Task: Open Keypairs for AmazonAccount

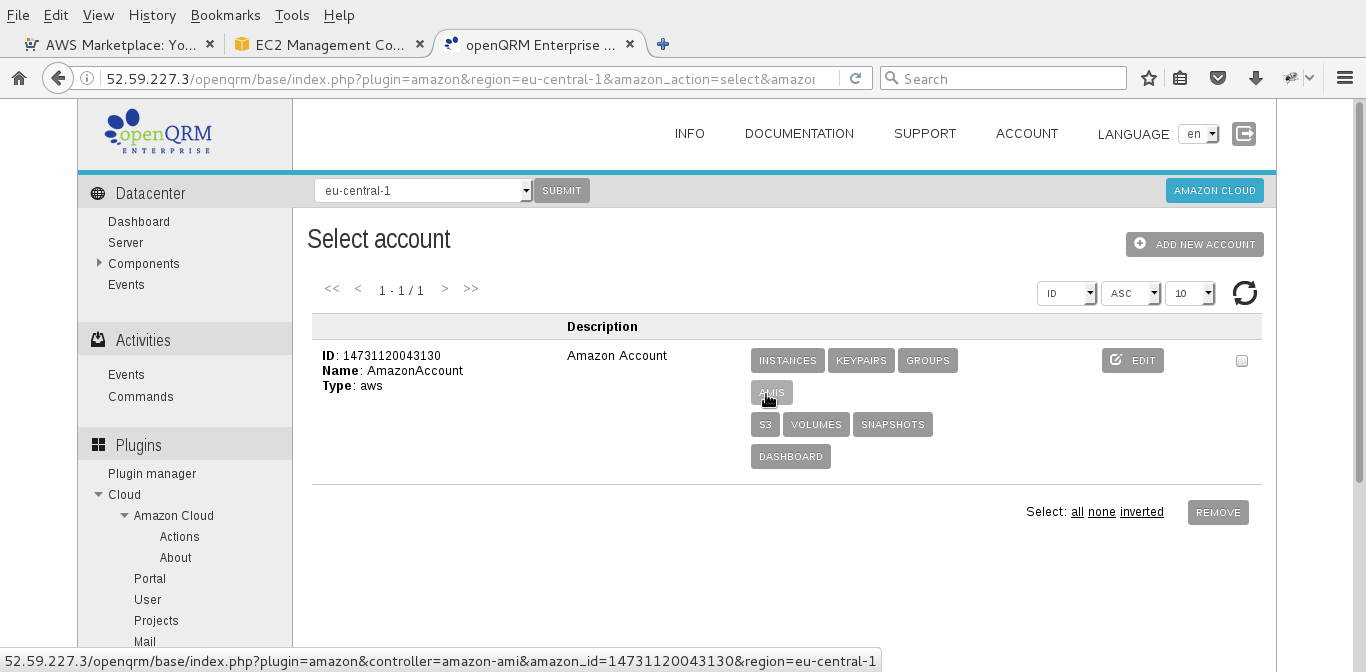Action: click(x=861, y=360)
